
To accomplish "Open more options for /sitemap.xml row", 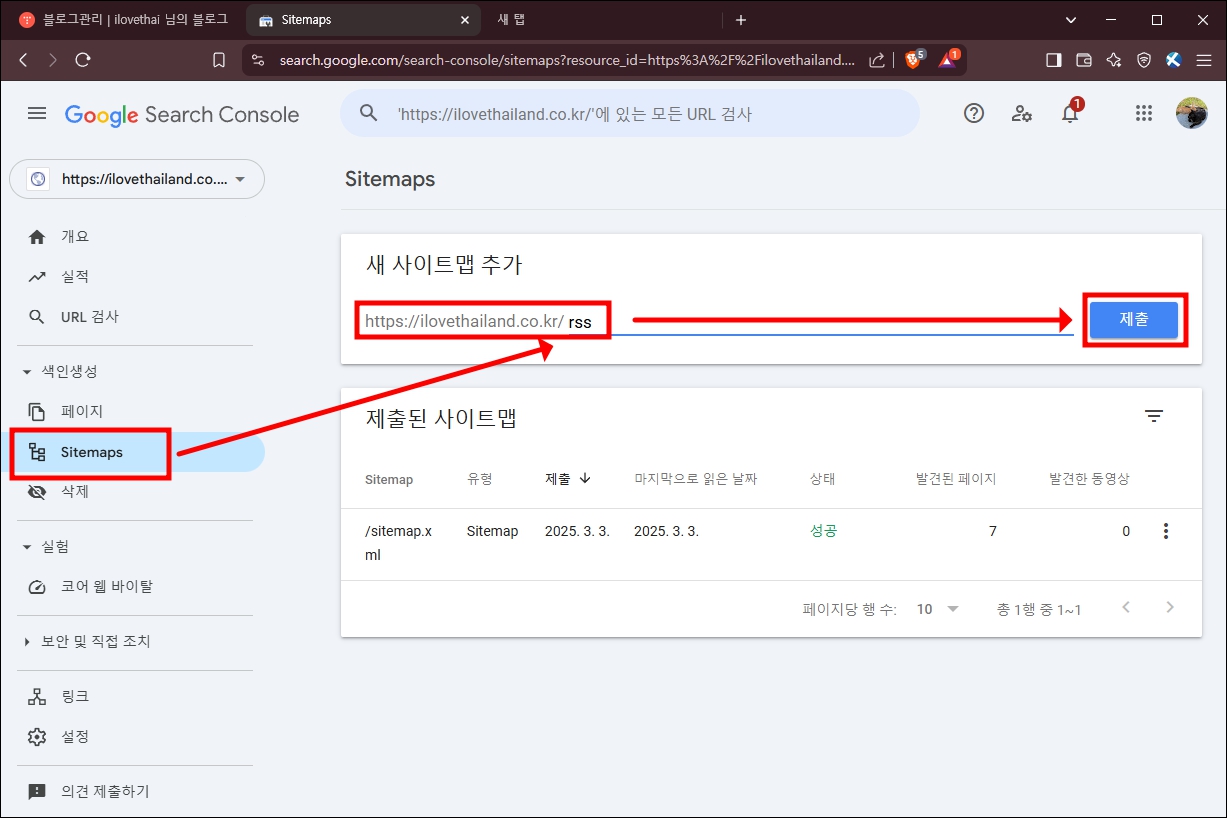I will pyautogui.click(x=1165, y=531).
